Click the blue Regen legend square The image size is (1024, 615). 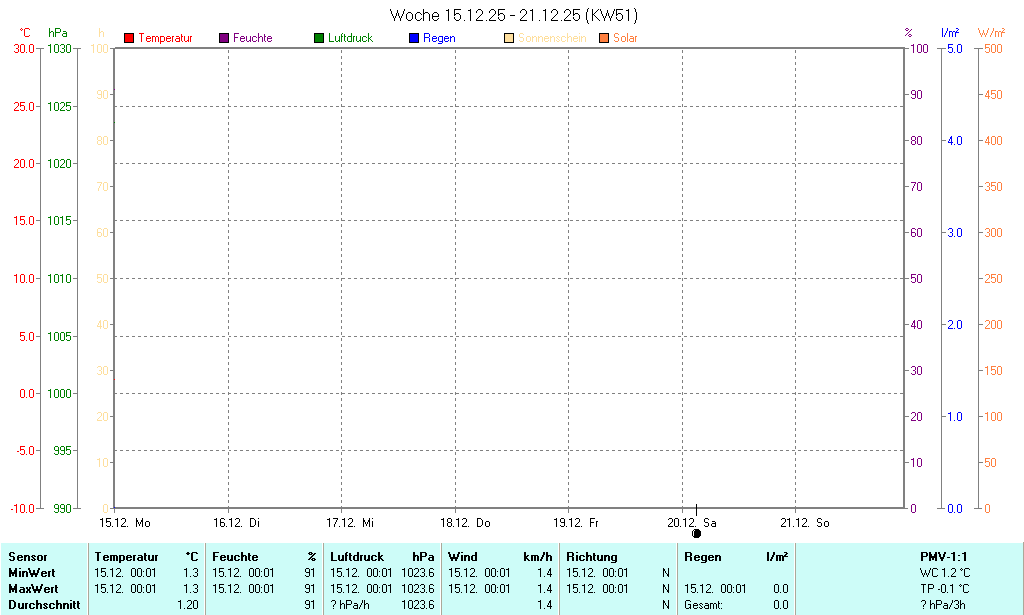click(414, 38)
